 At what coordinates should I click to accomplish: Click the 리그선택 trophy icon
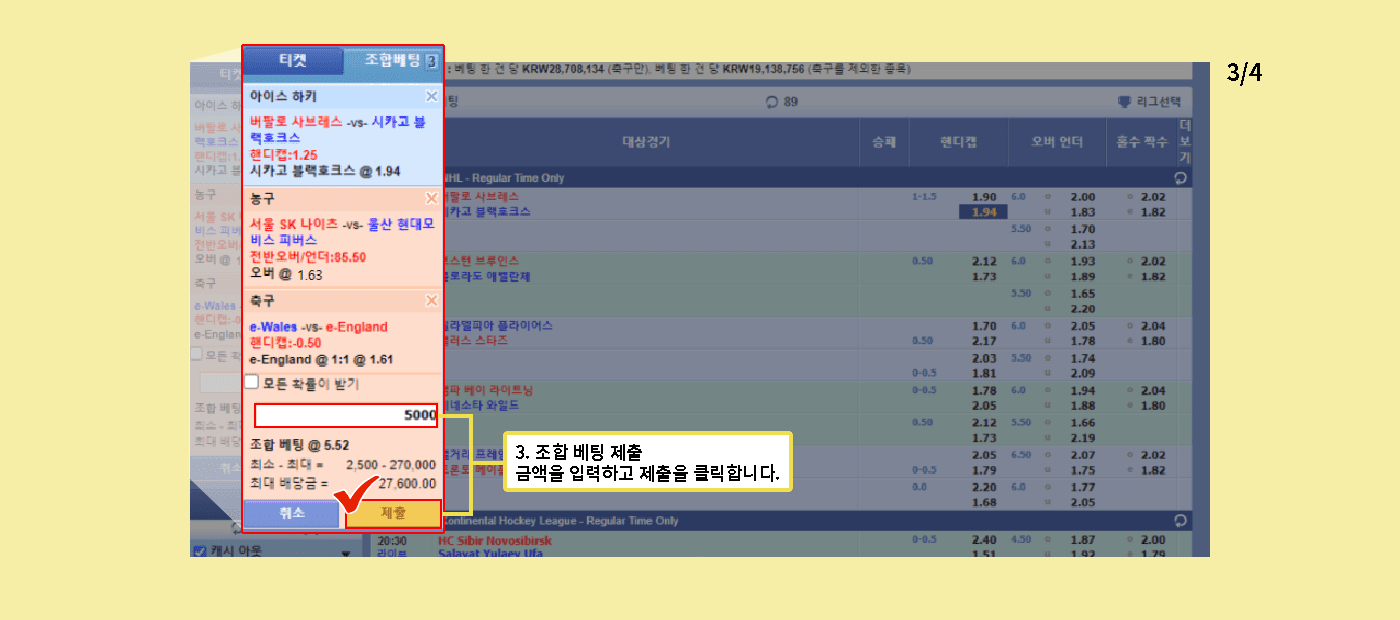(x=1123, y=101)
